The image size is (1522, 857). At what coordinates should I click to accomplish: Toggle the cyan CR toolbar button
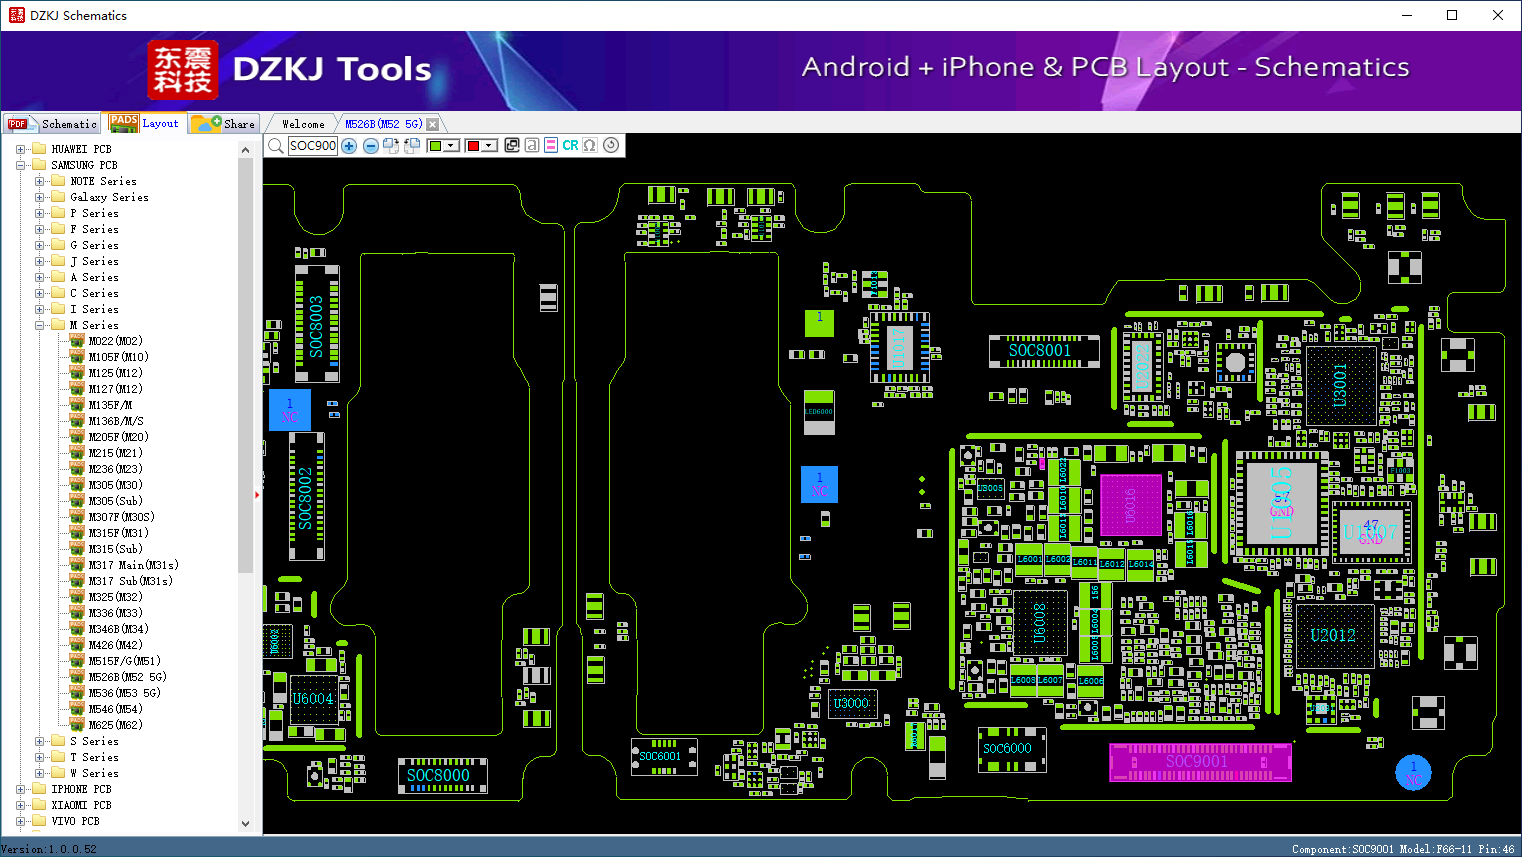[570, 145]
